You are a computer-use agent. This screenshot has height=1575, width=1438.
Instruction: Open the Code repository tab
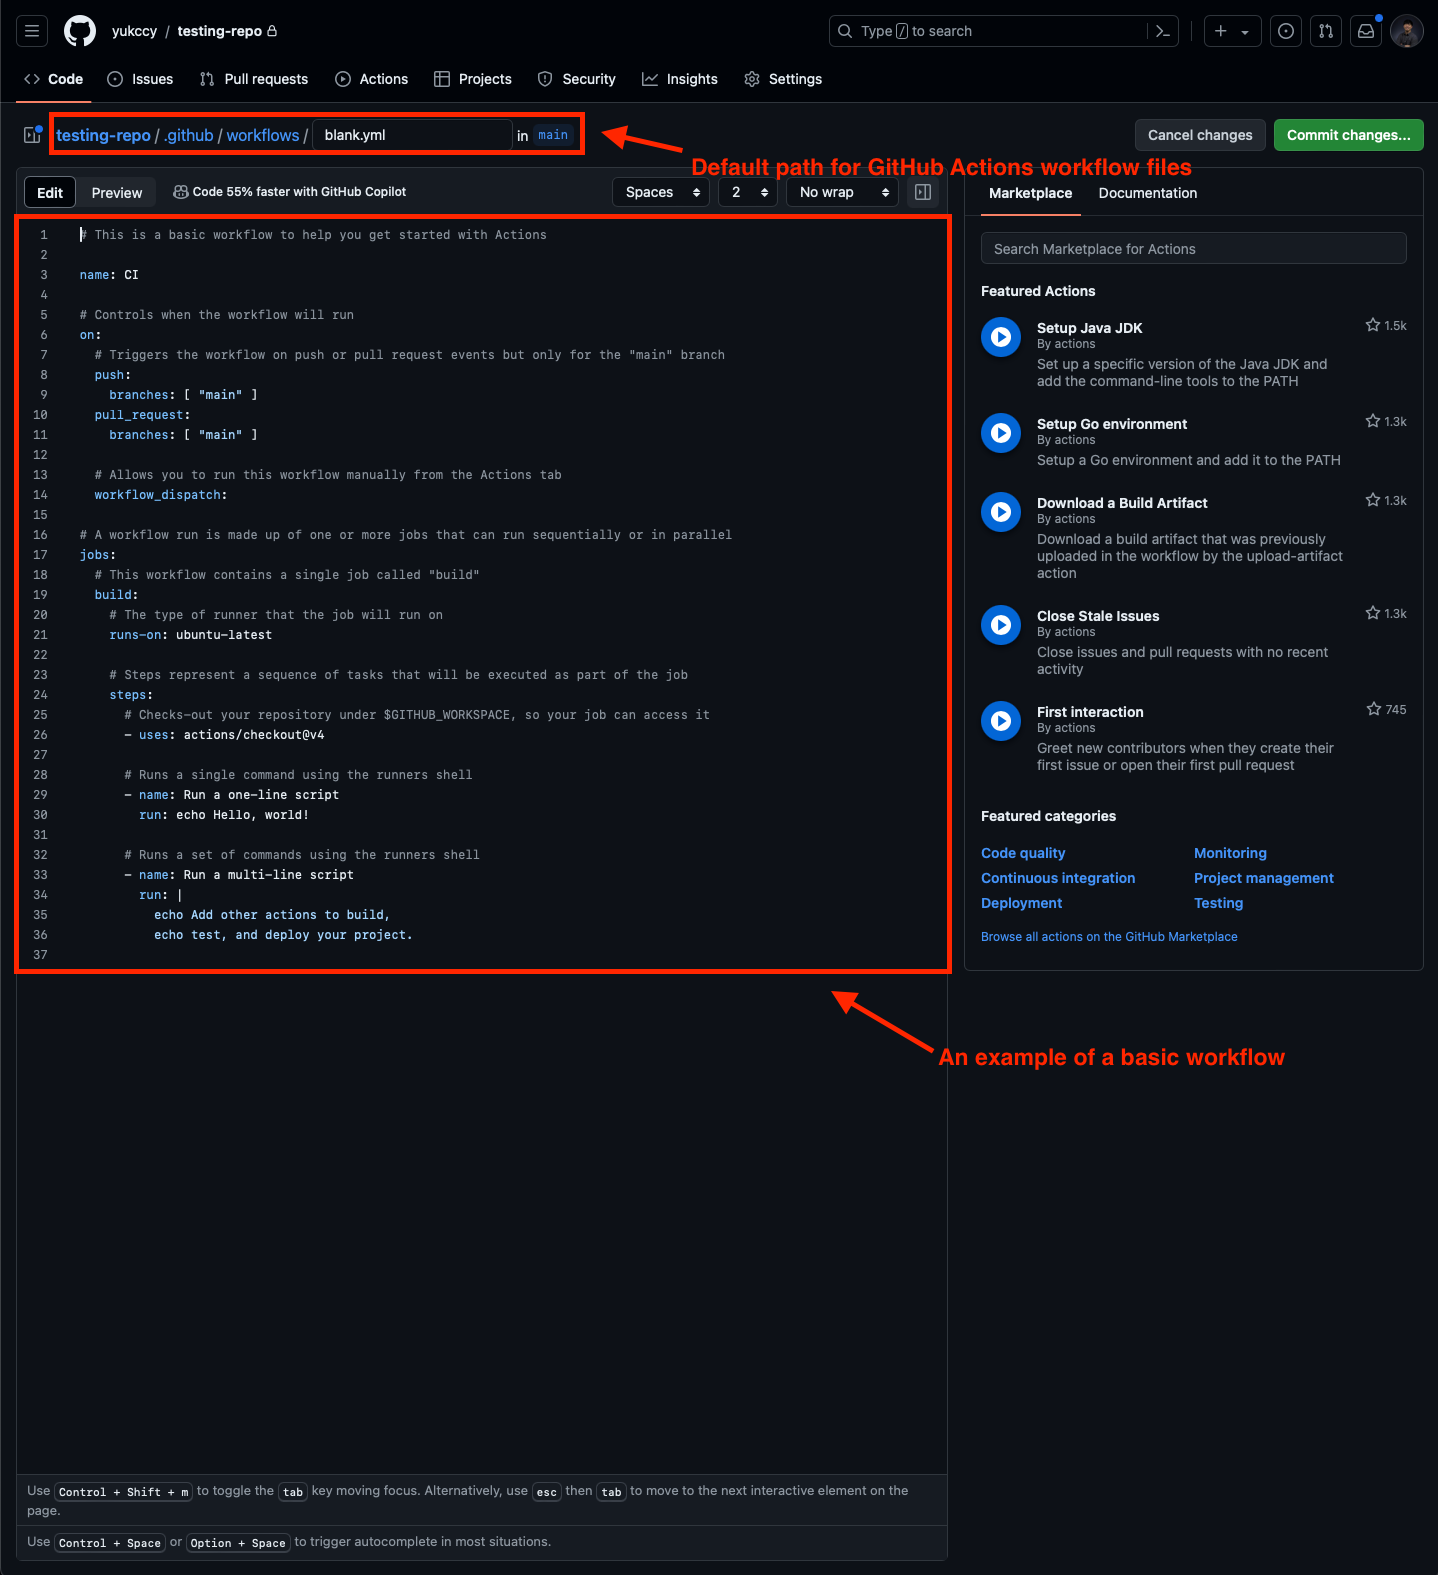point(54,79)
